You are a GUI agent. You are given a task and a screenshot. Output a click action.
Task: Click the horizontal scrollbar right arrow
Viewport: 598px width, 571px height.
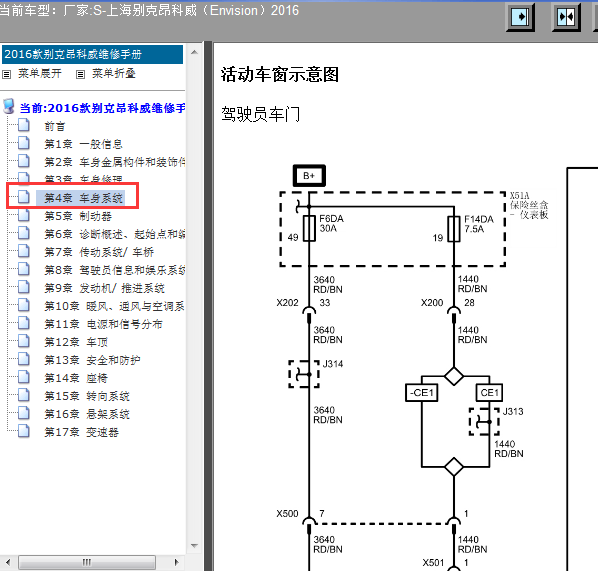coord(176,562)
